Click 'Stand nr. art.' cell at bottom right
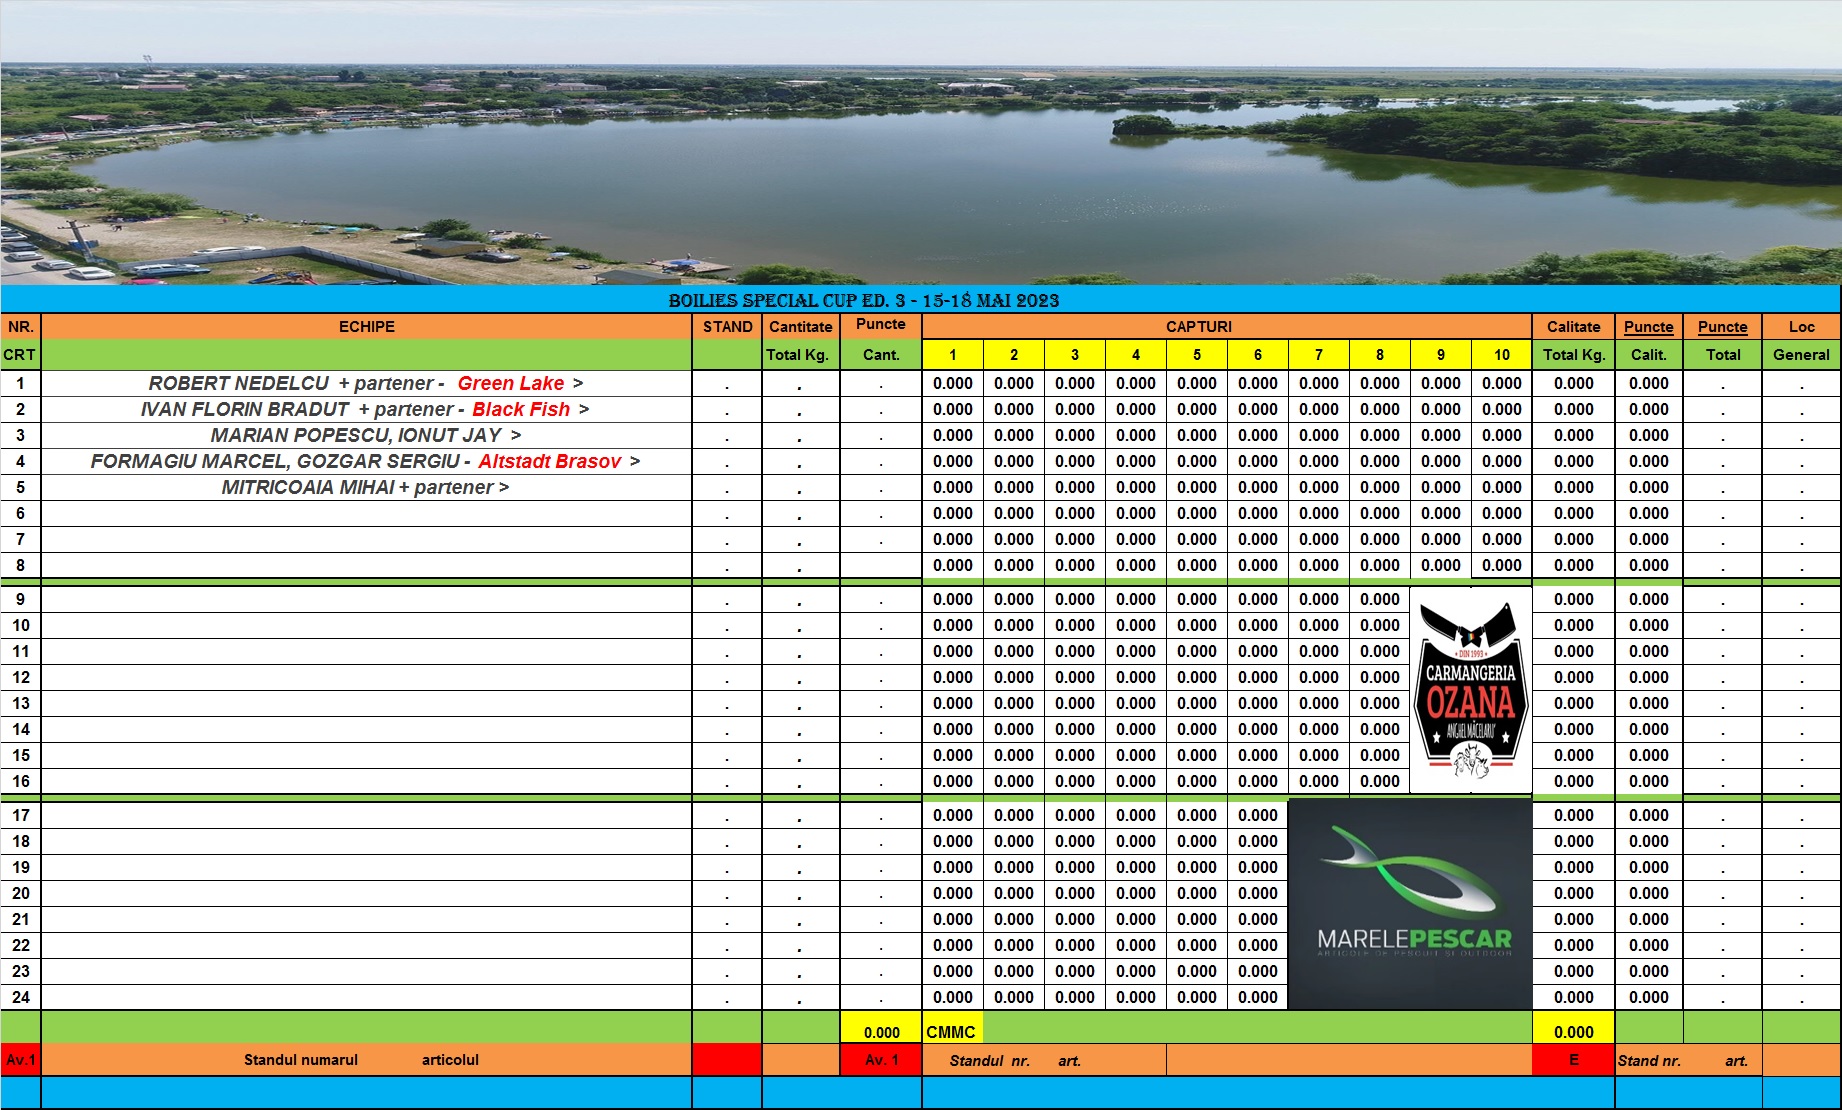The image size is (1842, 1110). [x=1689, y=1060]
